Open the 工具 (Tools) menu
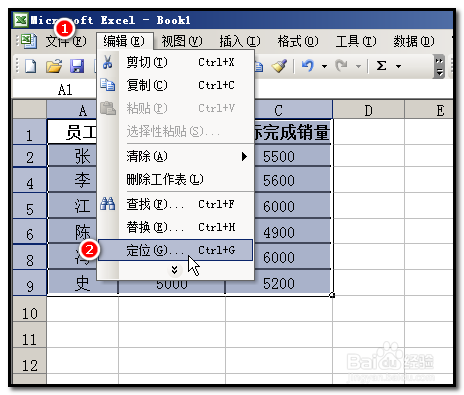 coord(356,41)
